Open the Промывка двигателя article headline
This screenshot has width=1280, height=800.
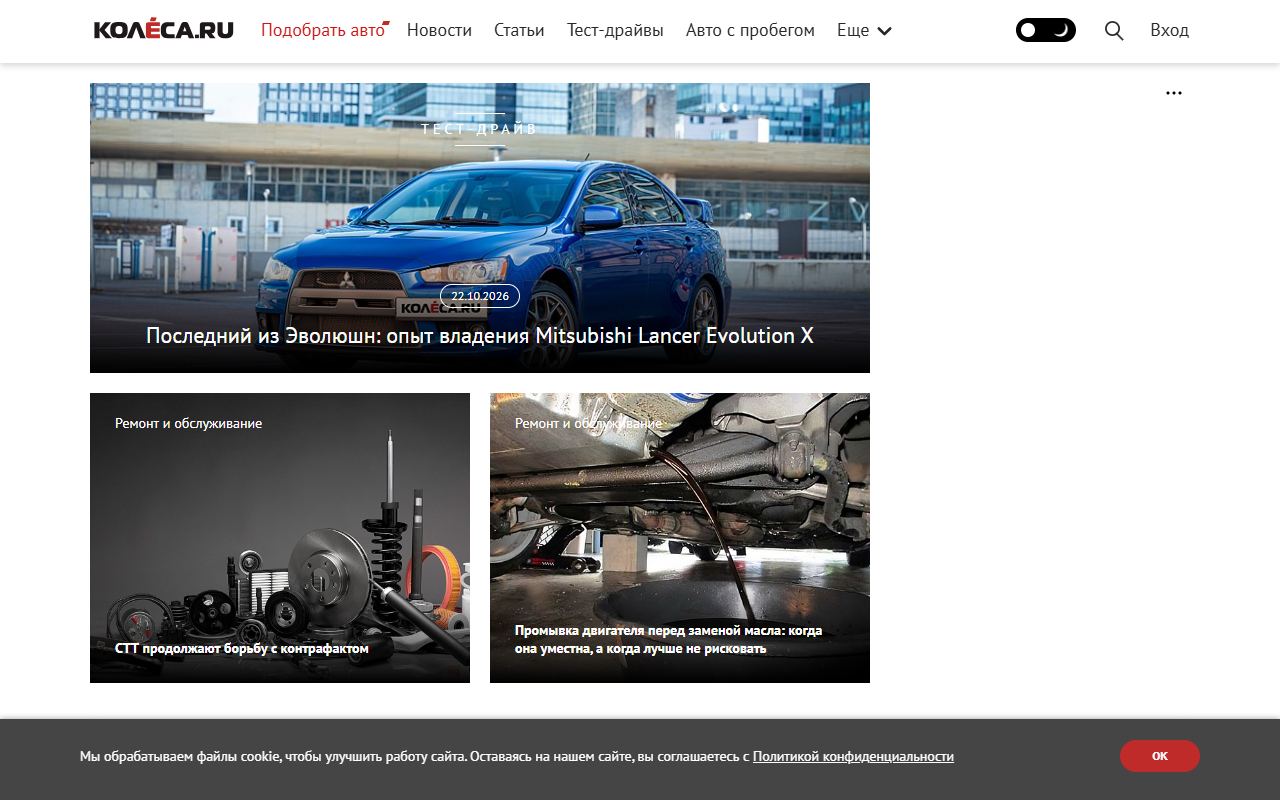pyautogui.click(x=669, y=639)
